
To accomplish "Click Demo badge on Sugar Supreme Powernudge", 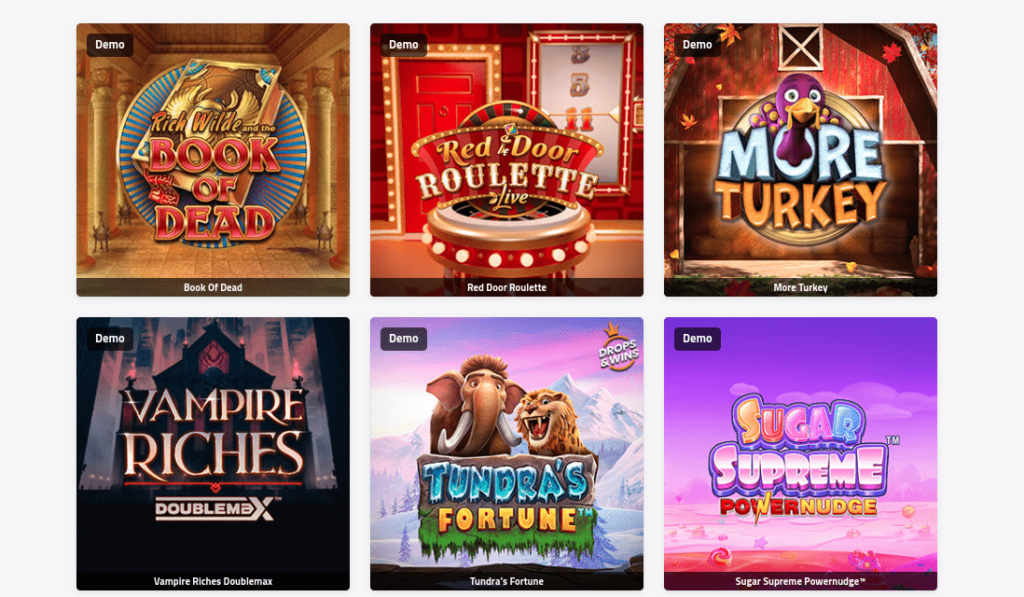I will (697, 338).
